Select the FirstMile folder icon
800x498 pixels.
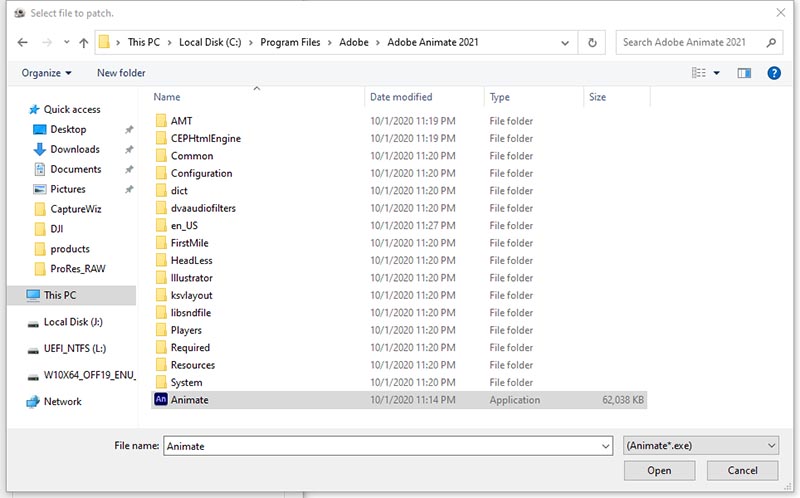pyautogui.click(x=161, y=243)
